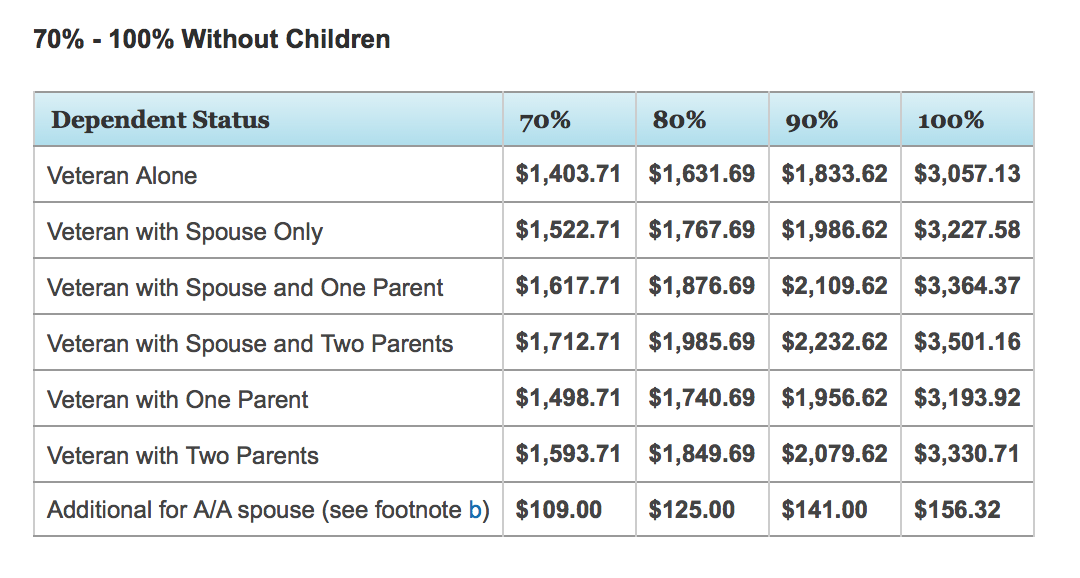Click the Veteran with Two Parents label
This screenshot has width=1080, height=578.
[x=183, y=456]
